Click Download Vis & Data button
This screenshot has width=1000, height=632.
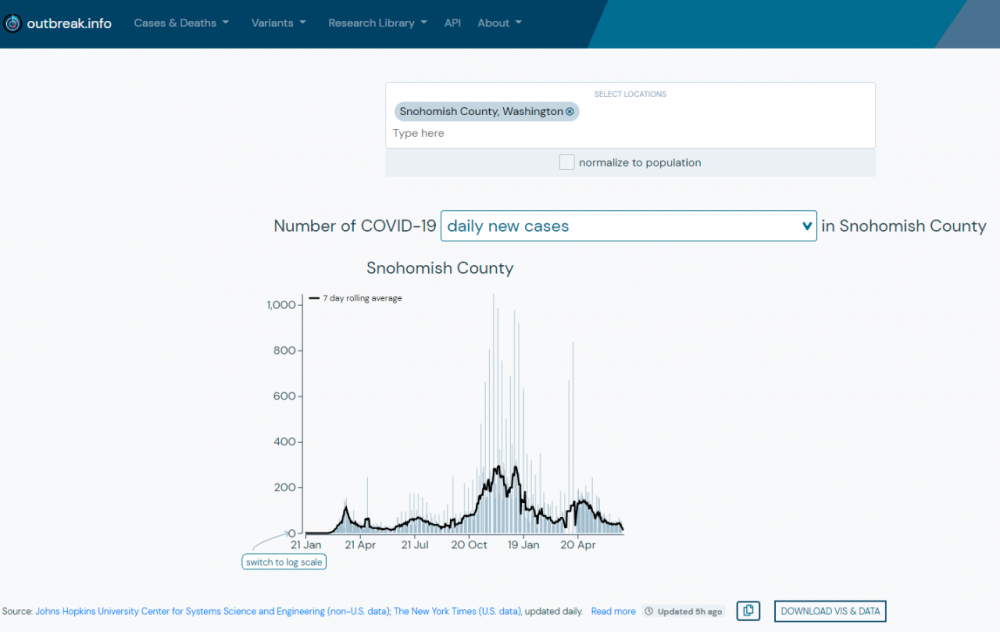coord(830,611)
